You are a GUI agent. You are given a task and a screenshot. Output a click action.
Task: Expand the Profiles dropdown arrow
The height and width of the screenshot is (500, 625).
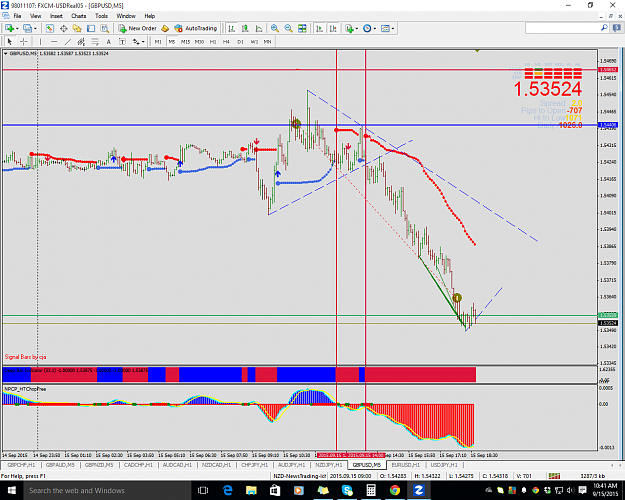click(x=35, y=29)
